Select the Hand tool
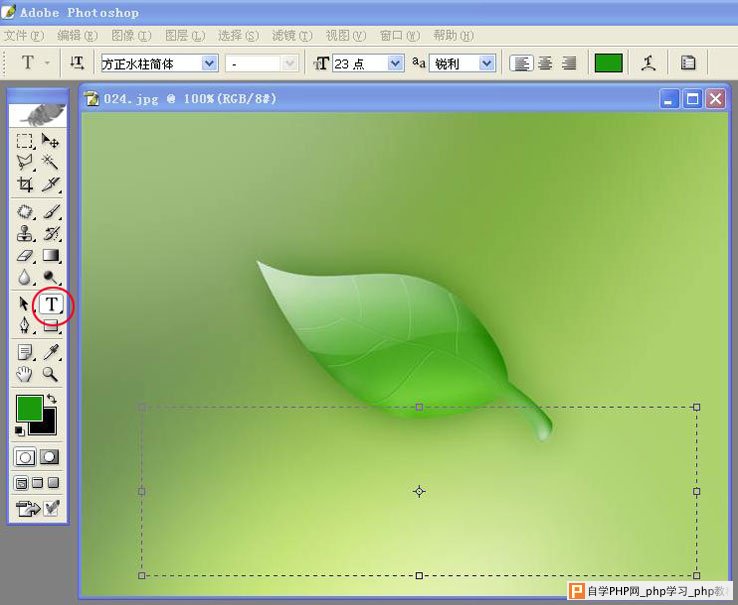Screen dimensions: 738x605 pyautogui.click(x=24, y=374)
